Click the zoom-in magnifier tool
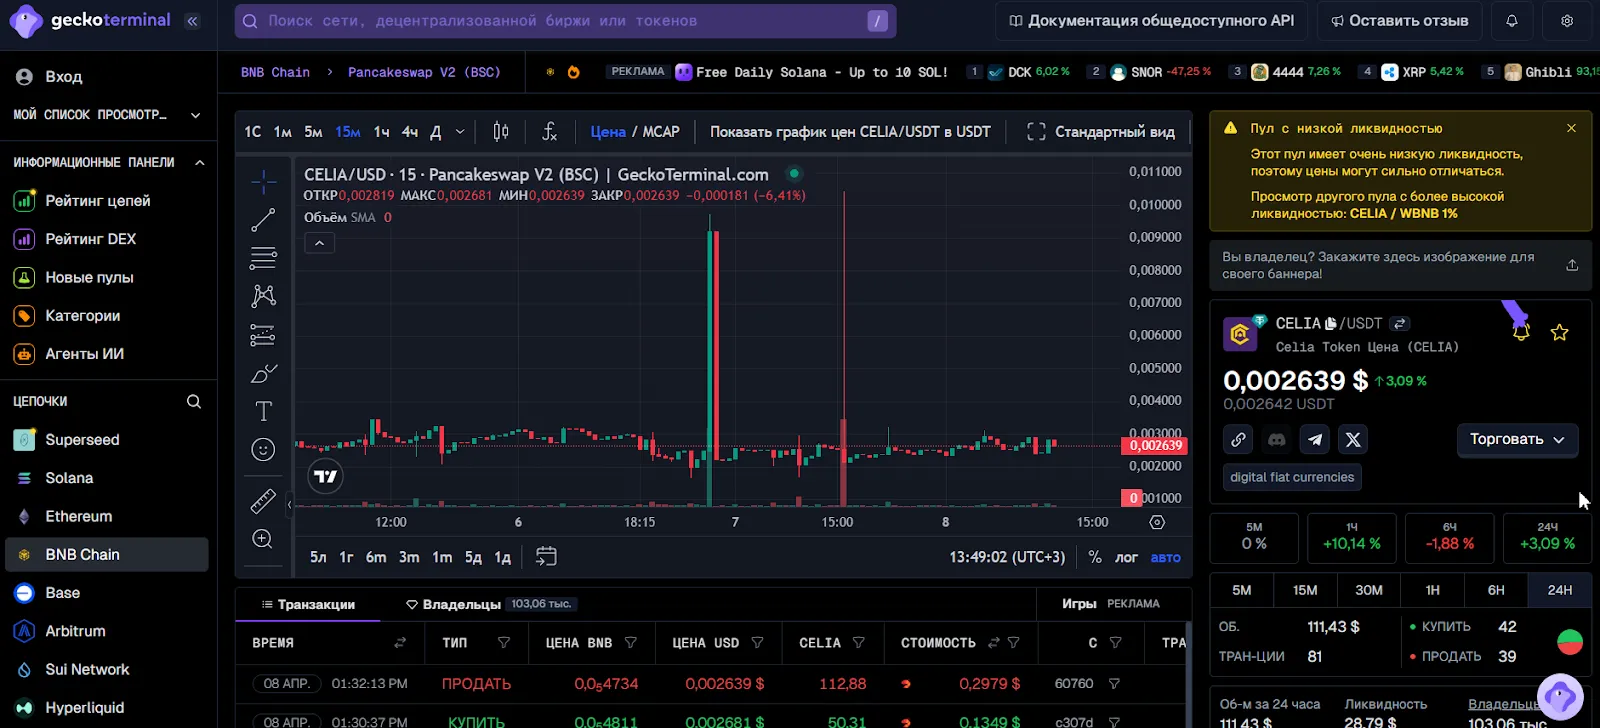Viewport: 1600px width, 728px height. (263, 539)
